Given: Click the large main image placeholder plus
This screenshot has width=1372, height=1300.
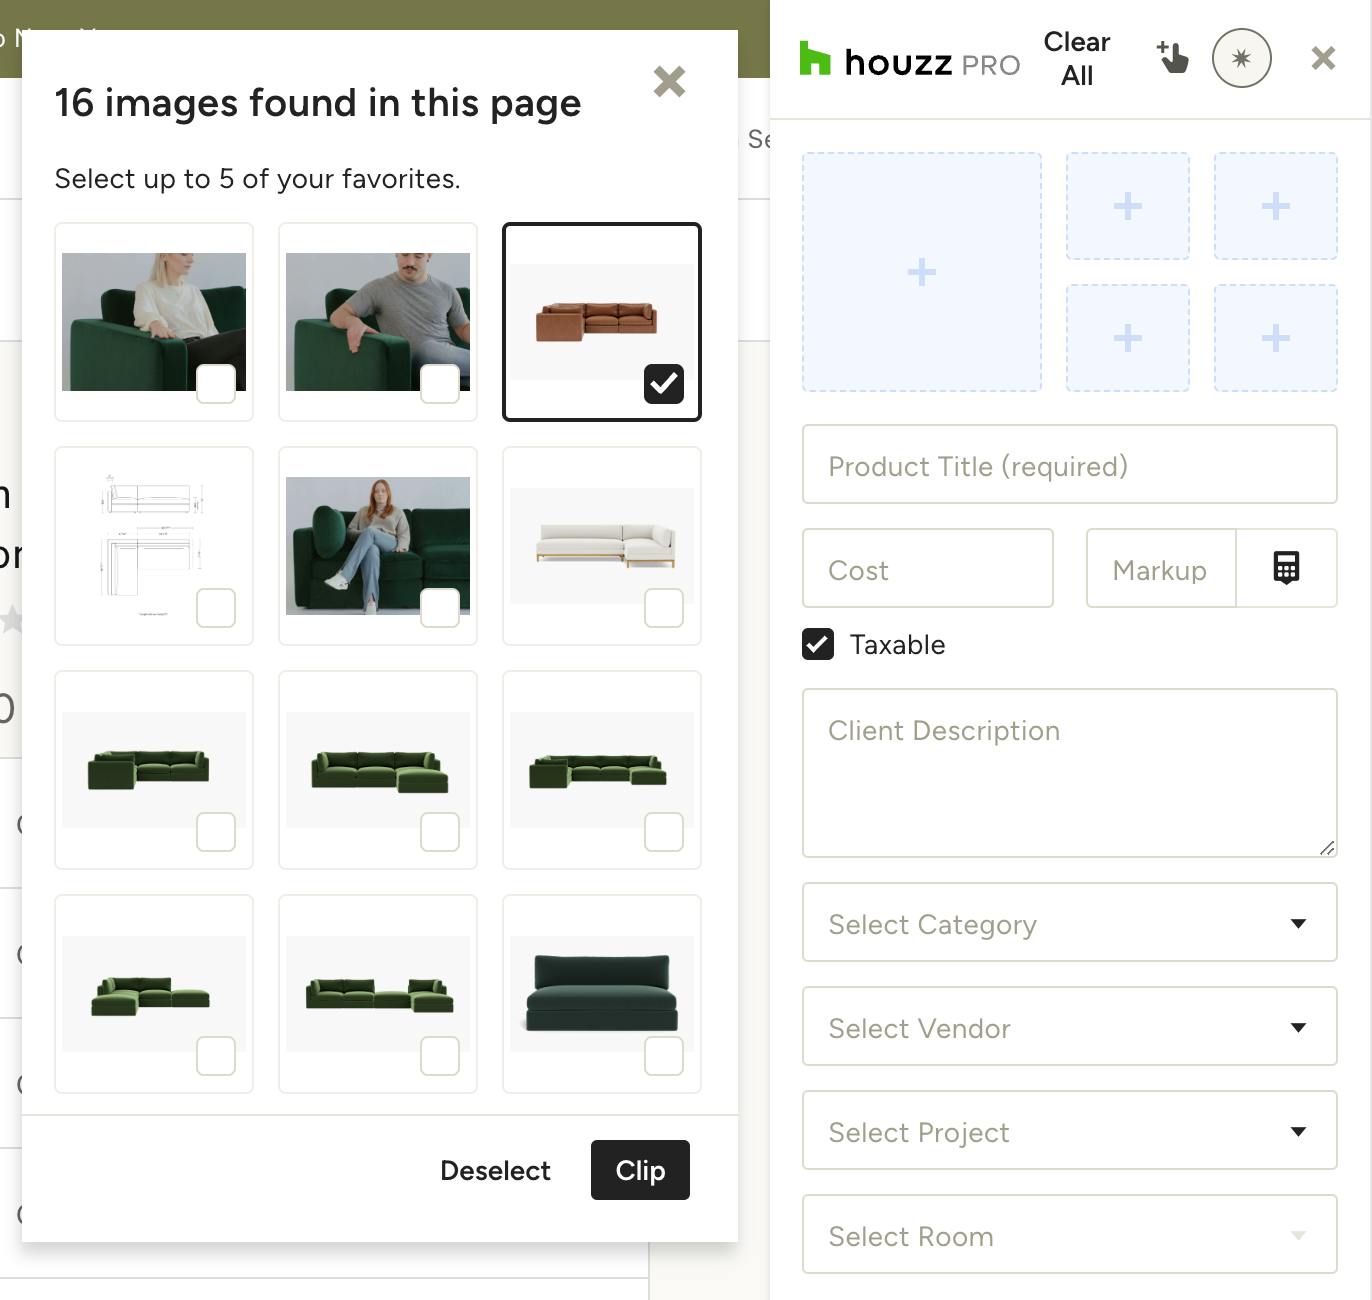Looking at the screenshot, I should click(x=921, y=272).
